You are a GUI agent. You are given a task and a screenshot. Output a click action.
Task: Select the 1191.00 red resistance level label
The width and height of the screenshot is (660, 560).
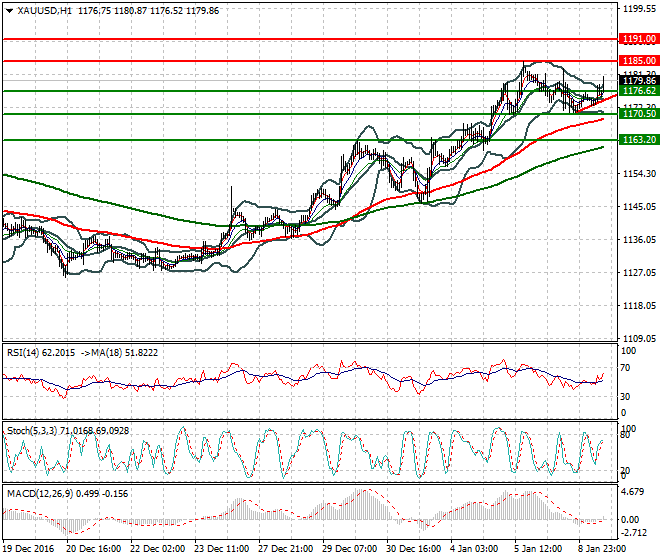[x=639, y=39]
